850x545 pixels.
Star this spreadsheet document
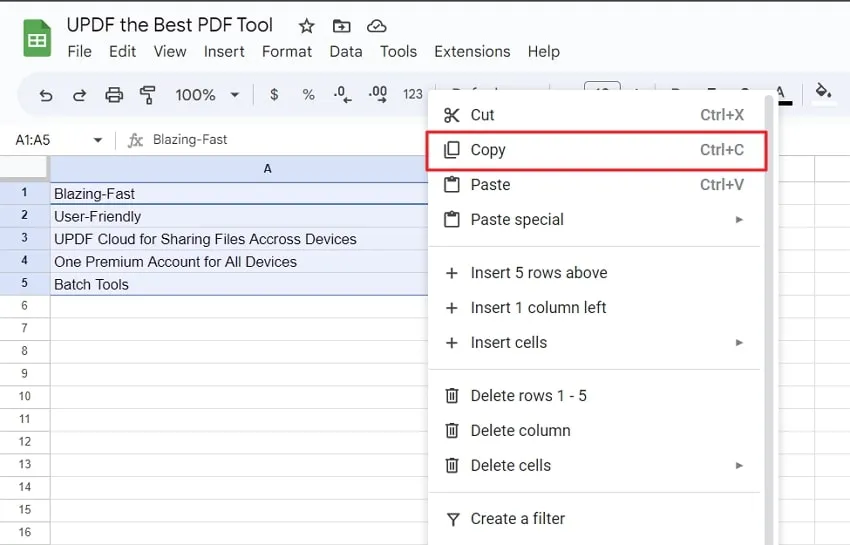tap(307, 26)
